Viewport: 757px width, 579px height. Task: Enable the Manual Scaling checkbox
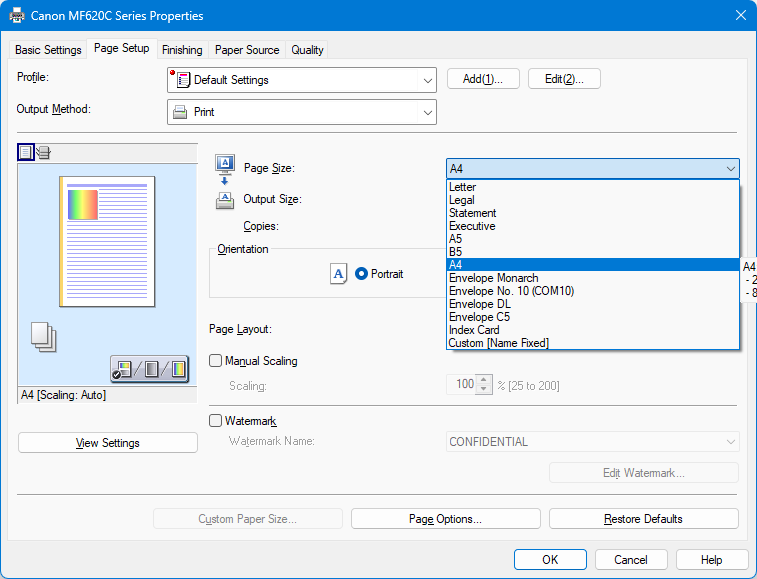pyautogui.click(x=216, y=361)
